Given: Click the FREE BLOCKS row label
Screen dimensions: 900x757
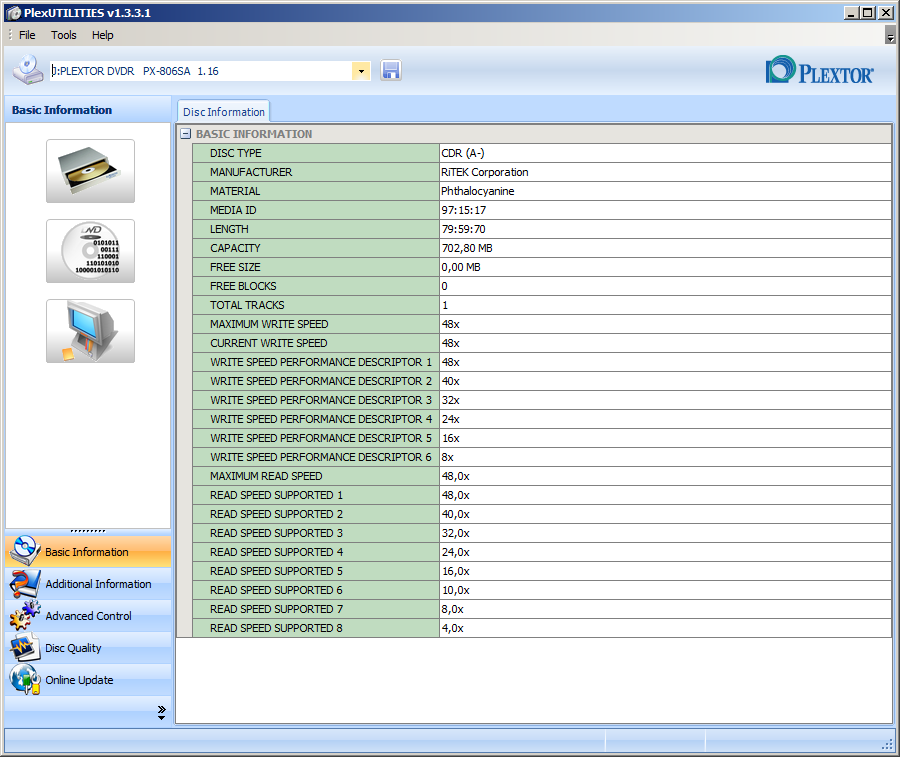Looking at the screenshot, I should pyautogui.click(x=243, y=286).
